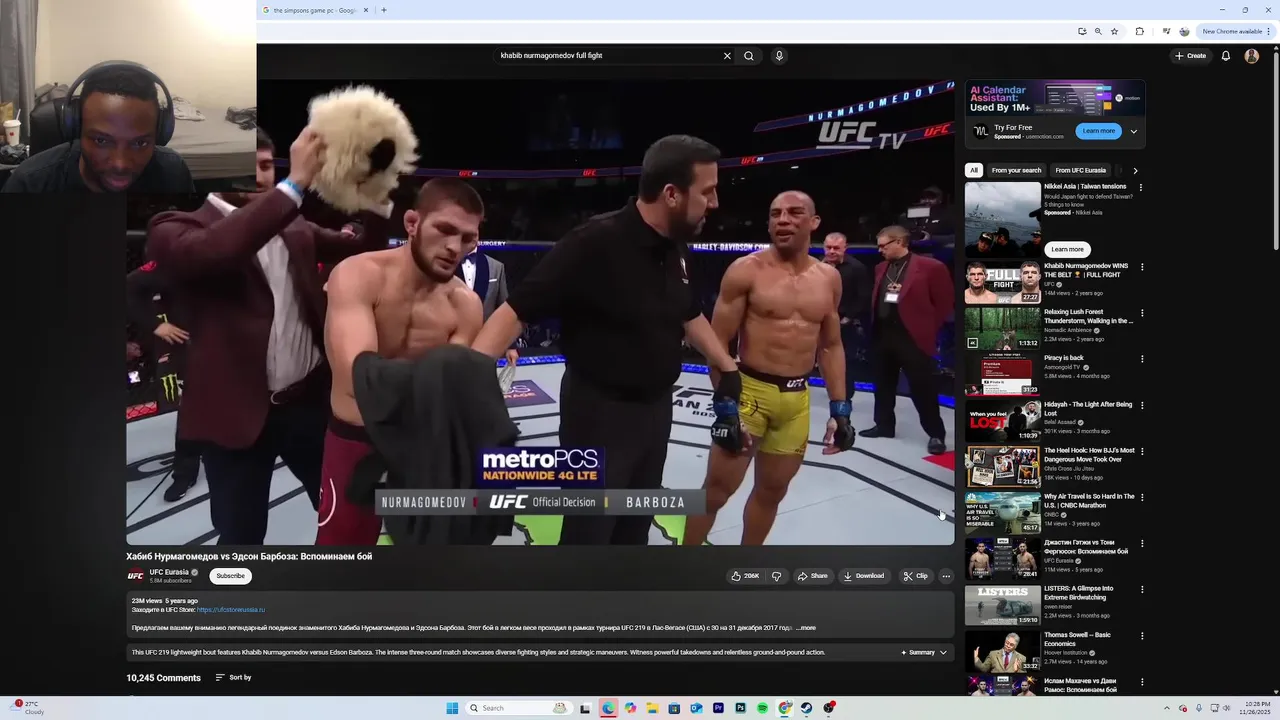This screenshot has width=1280, height=720.
Task: Share the video
Action: click(x=812, y=576)
